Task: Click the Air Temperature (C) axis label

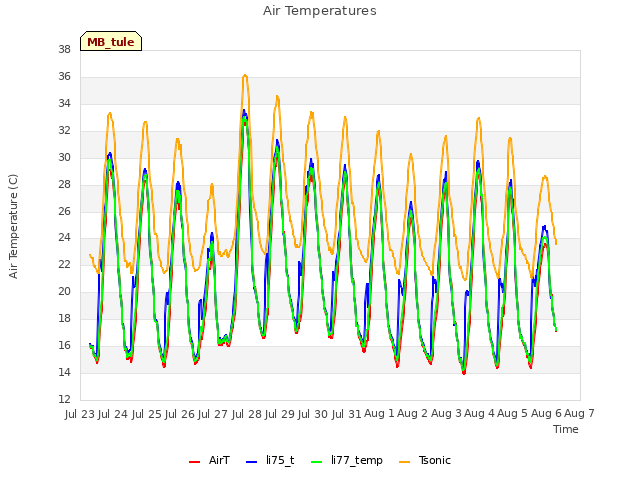Action: click(x=13, y=227)
